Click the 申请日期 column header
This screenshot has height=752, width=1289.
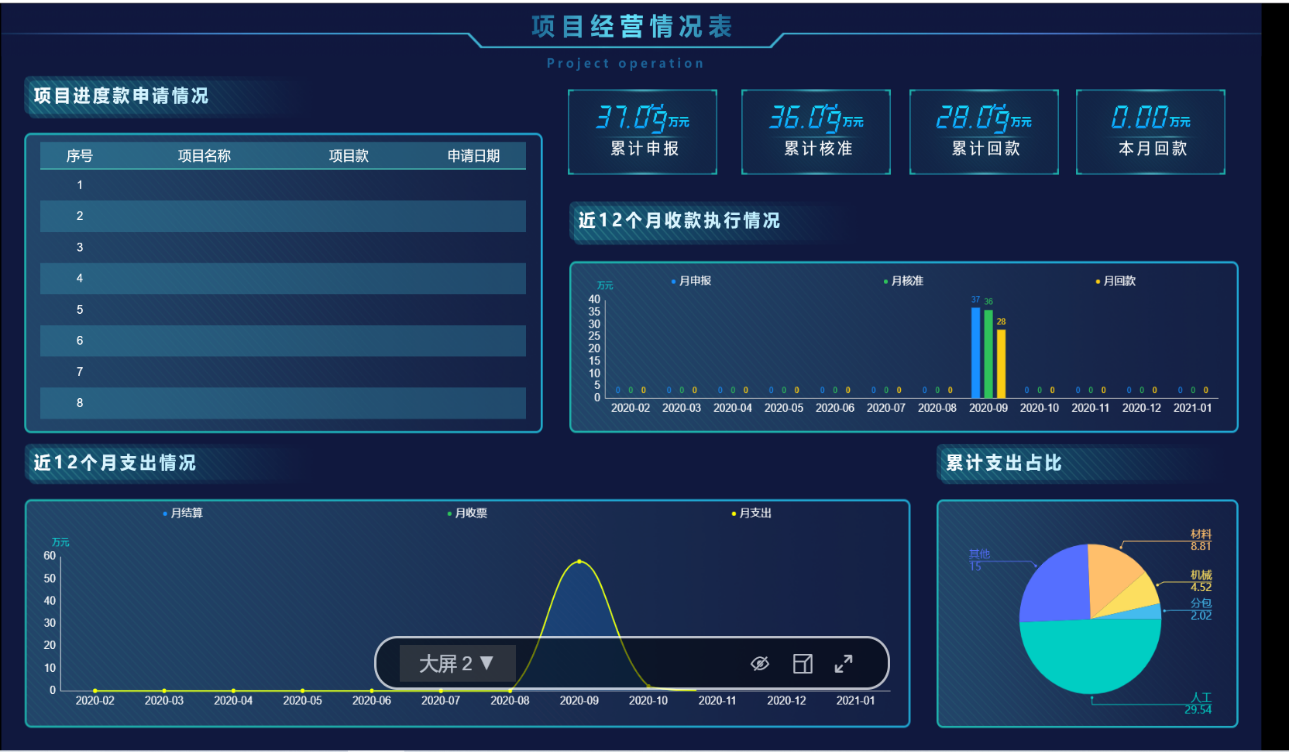click(473, 156)
